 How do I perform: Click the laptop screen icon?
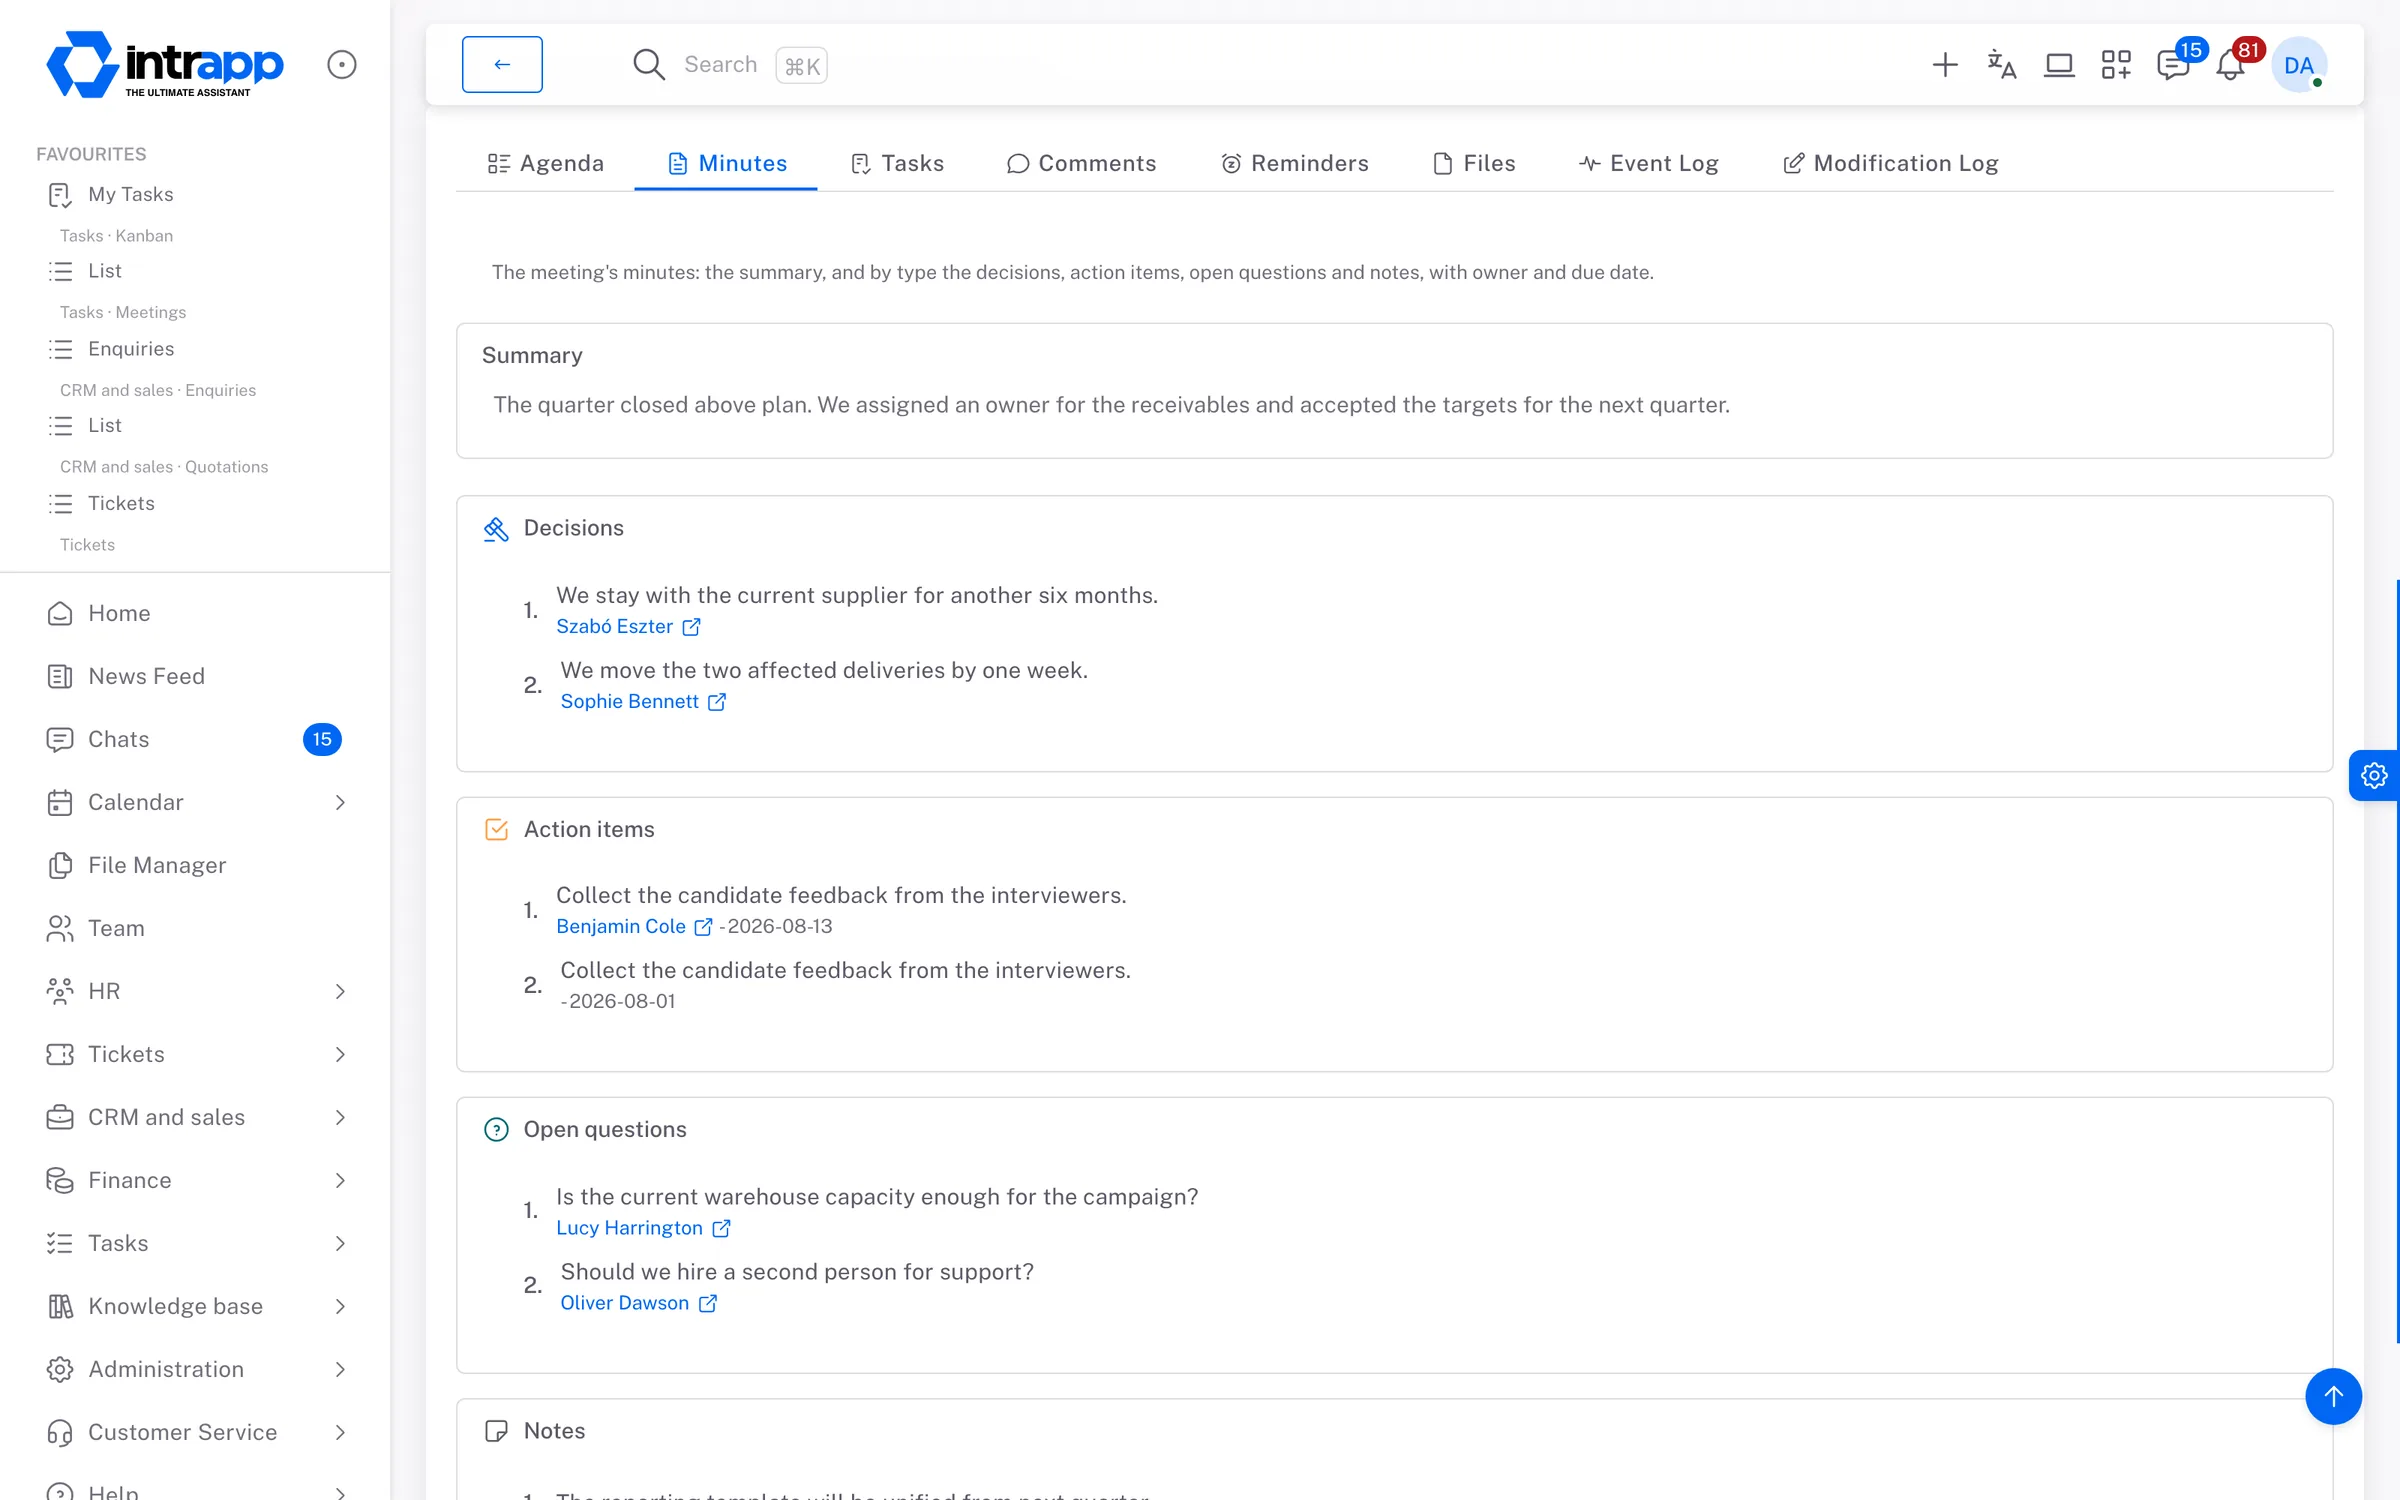(x=2059, y=65)
